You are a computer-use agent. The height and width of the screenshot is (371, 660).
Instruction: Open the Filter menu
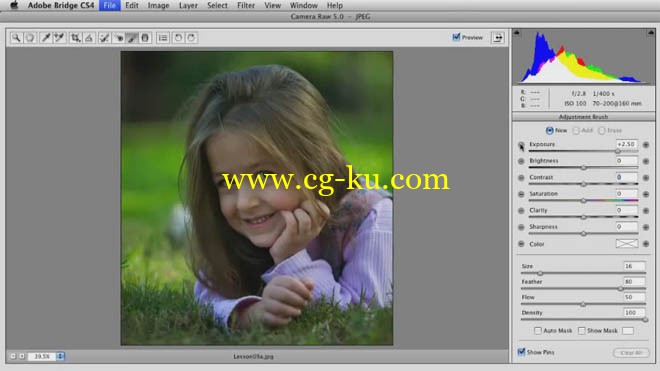point(246,5)
